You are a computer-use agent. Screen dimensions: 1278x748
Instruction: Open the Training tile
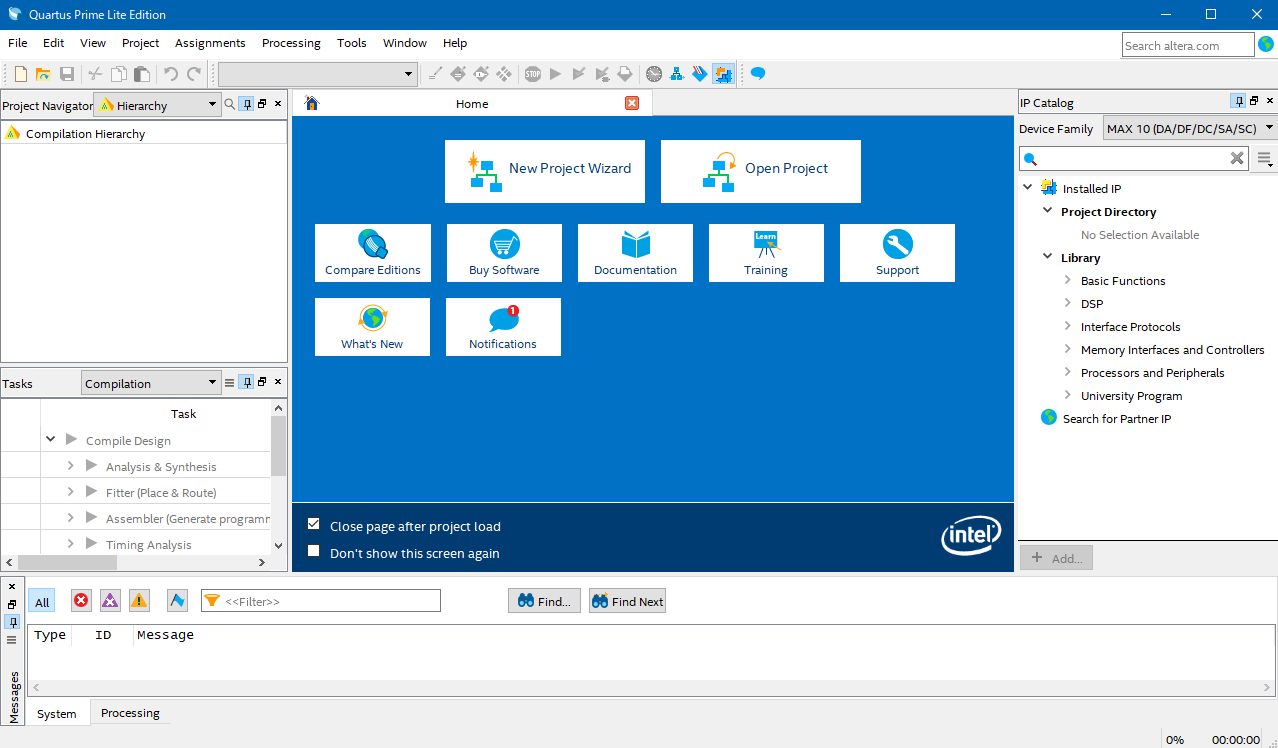click(766, 253)
